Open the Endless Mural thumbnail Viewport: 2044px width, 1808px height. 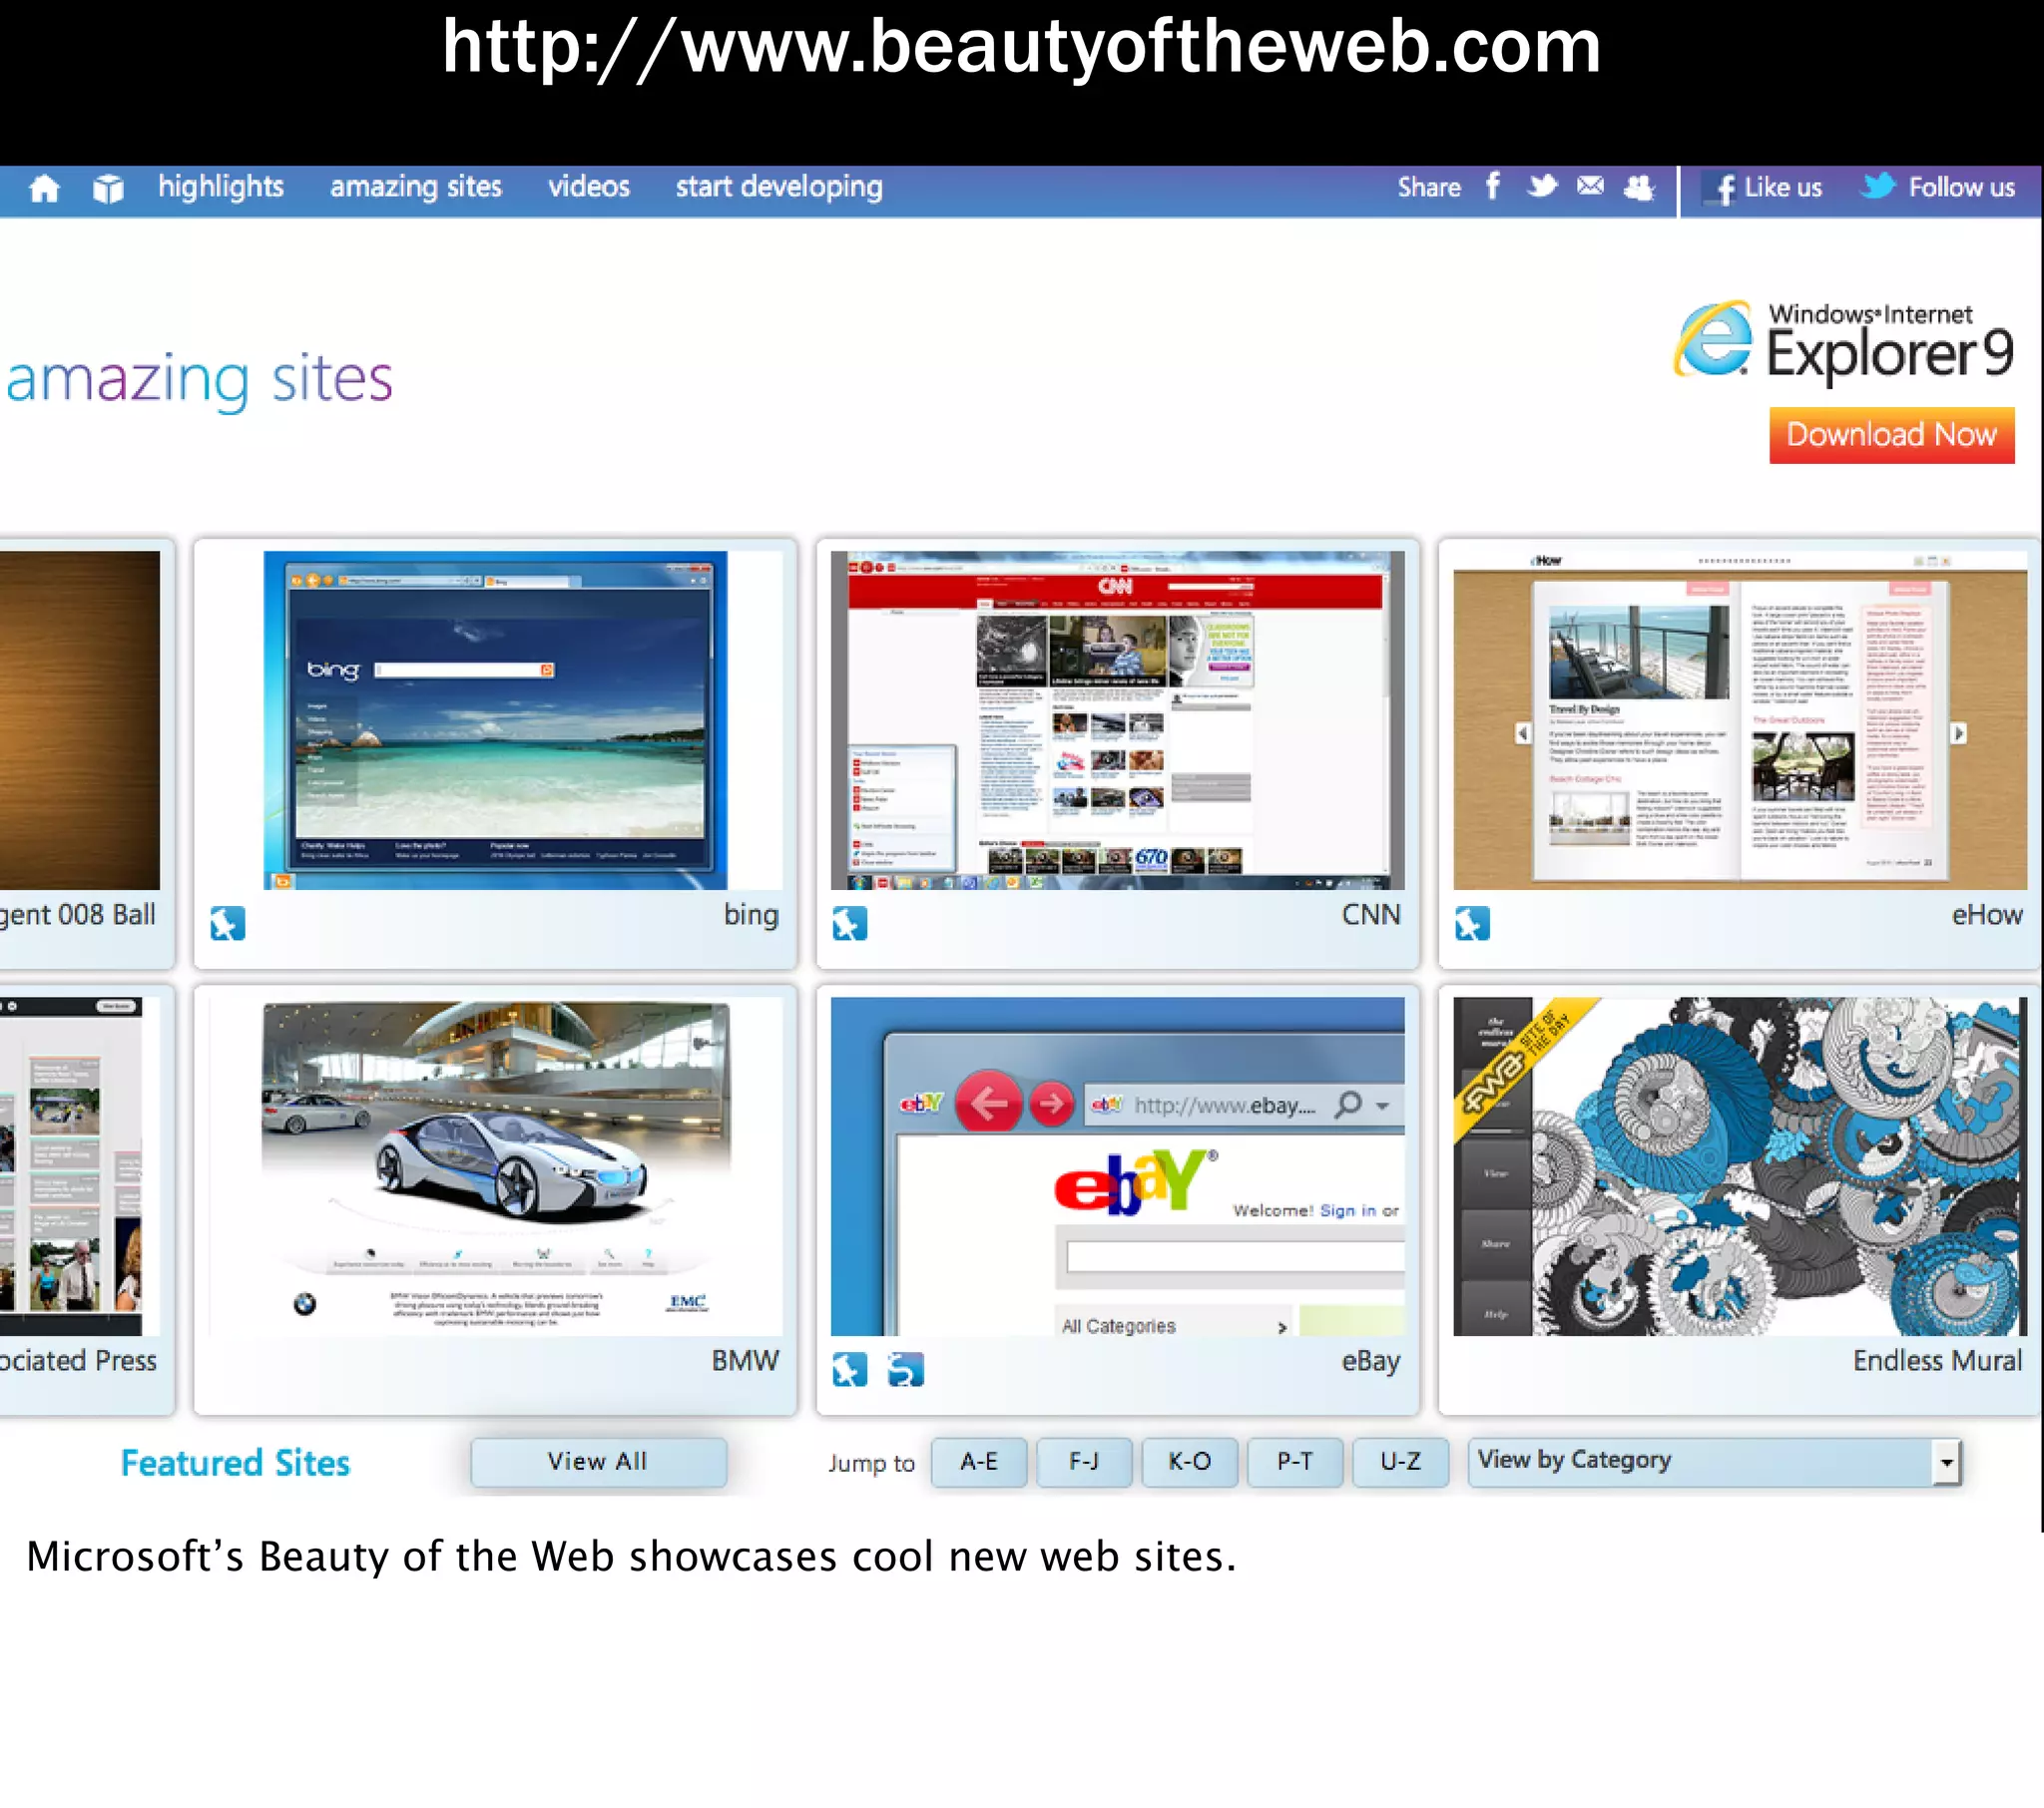[x=1740, y=1166]
